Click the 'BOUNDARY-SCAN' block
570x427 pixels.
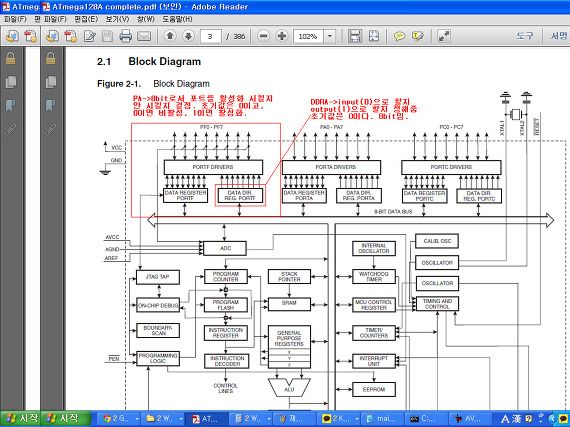tap(158, 330)
